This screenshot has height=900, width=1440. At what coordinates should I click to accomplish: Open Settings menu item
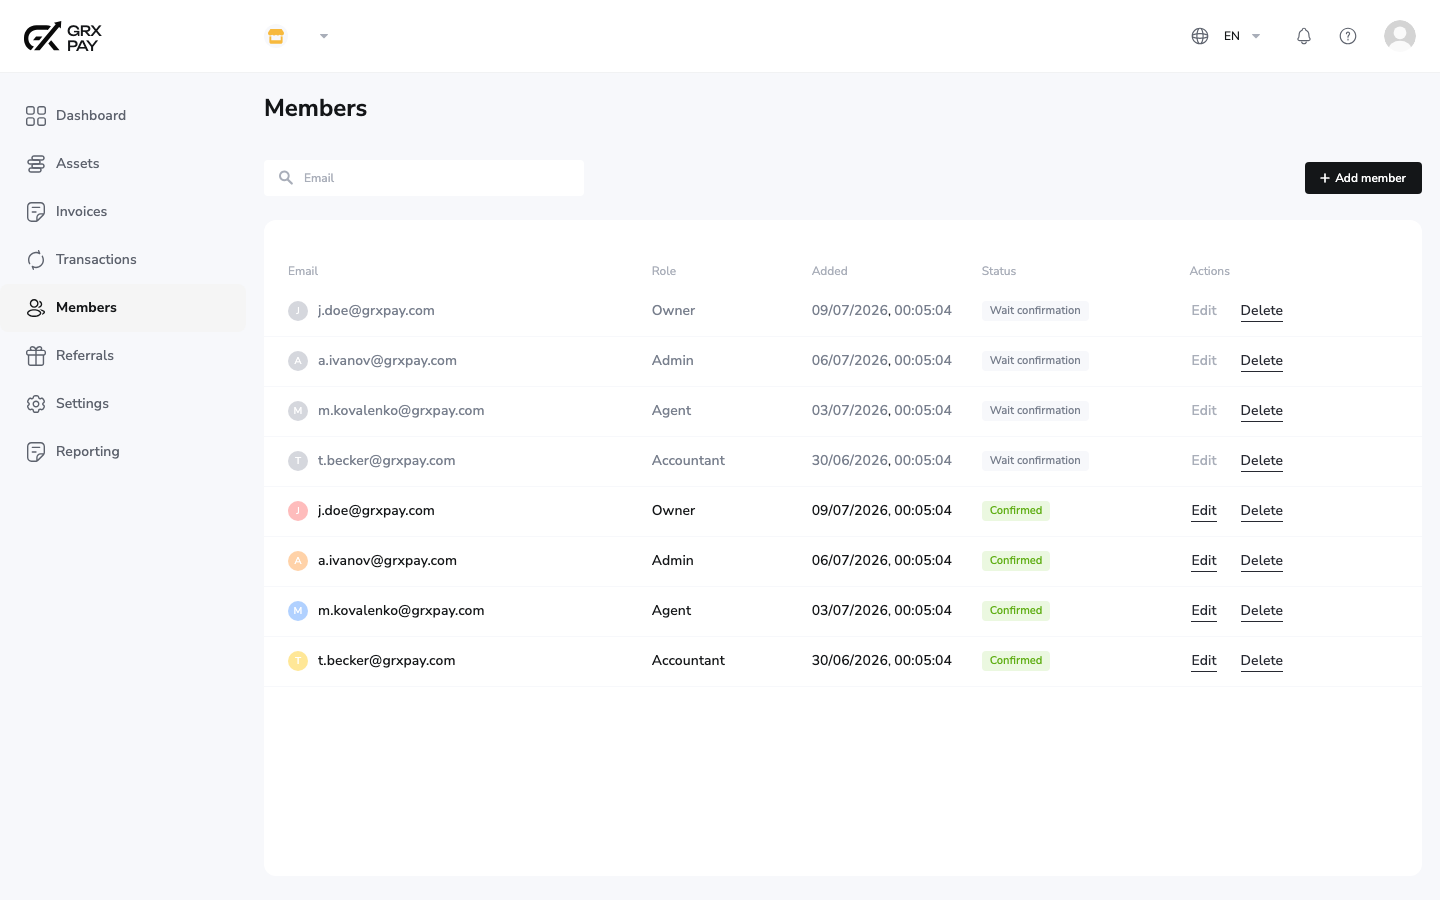[x=123, y=404]
